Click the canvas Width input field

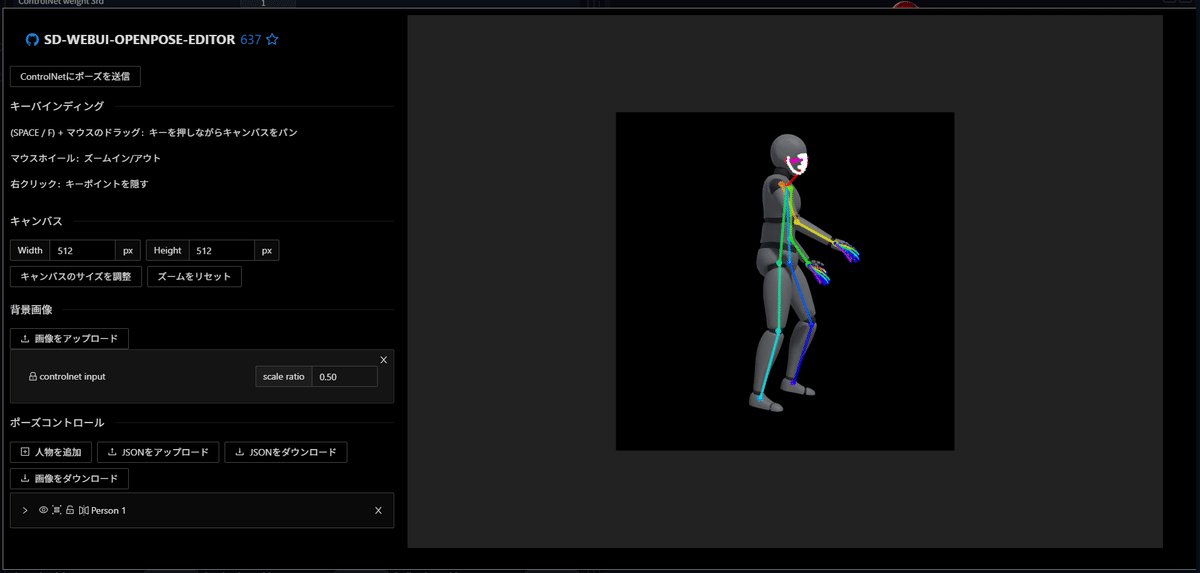pos(83,250)
